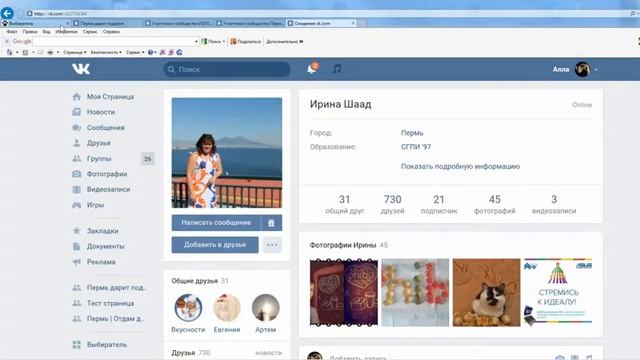Click the Группы icon in sidebar
This screenshot has width=640, height=360.
[x=76, y=158]
